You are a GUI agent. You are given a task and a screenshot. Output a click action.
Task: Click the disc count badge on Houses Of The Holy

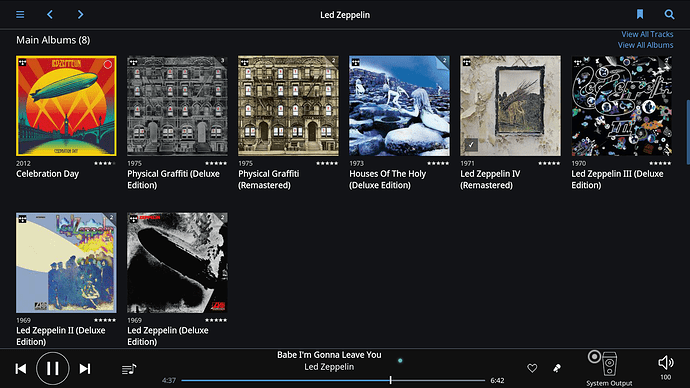click(x=445, y=60)
